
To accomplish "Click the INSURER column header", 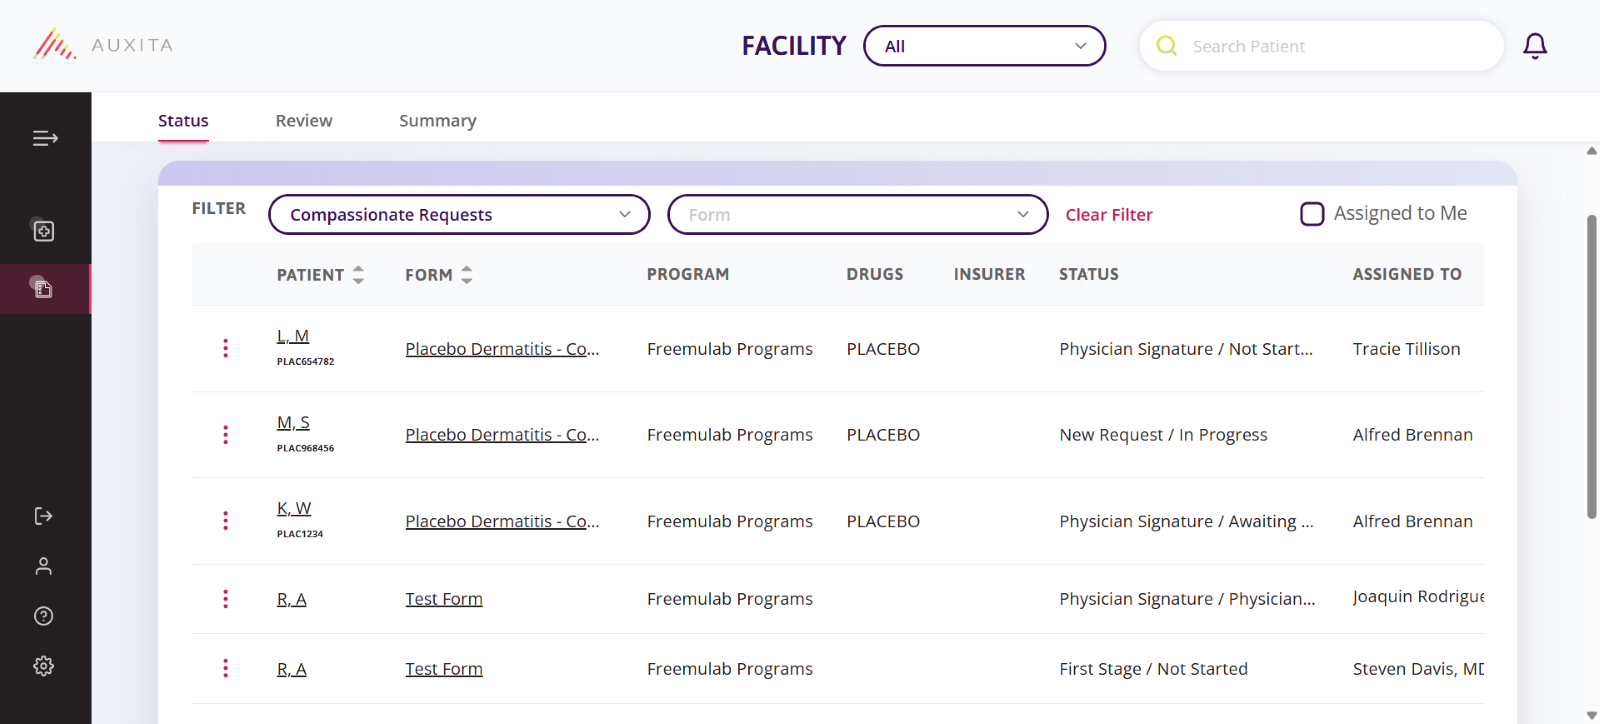I will pos(989,274).
